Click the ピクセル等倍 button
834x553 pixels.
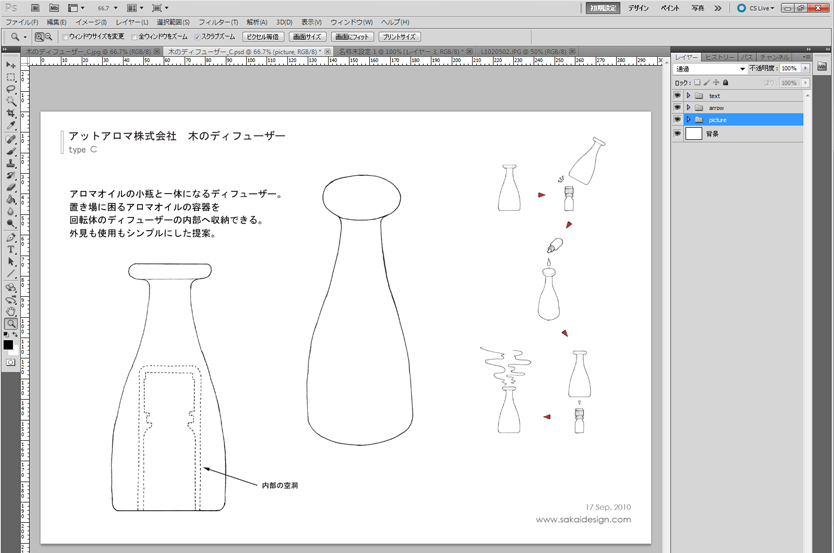pos(264,37)
